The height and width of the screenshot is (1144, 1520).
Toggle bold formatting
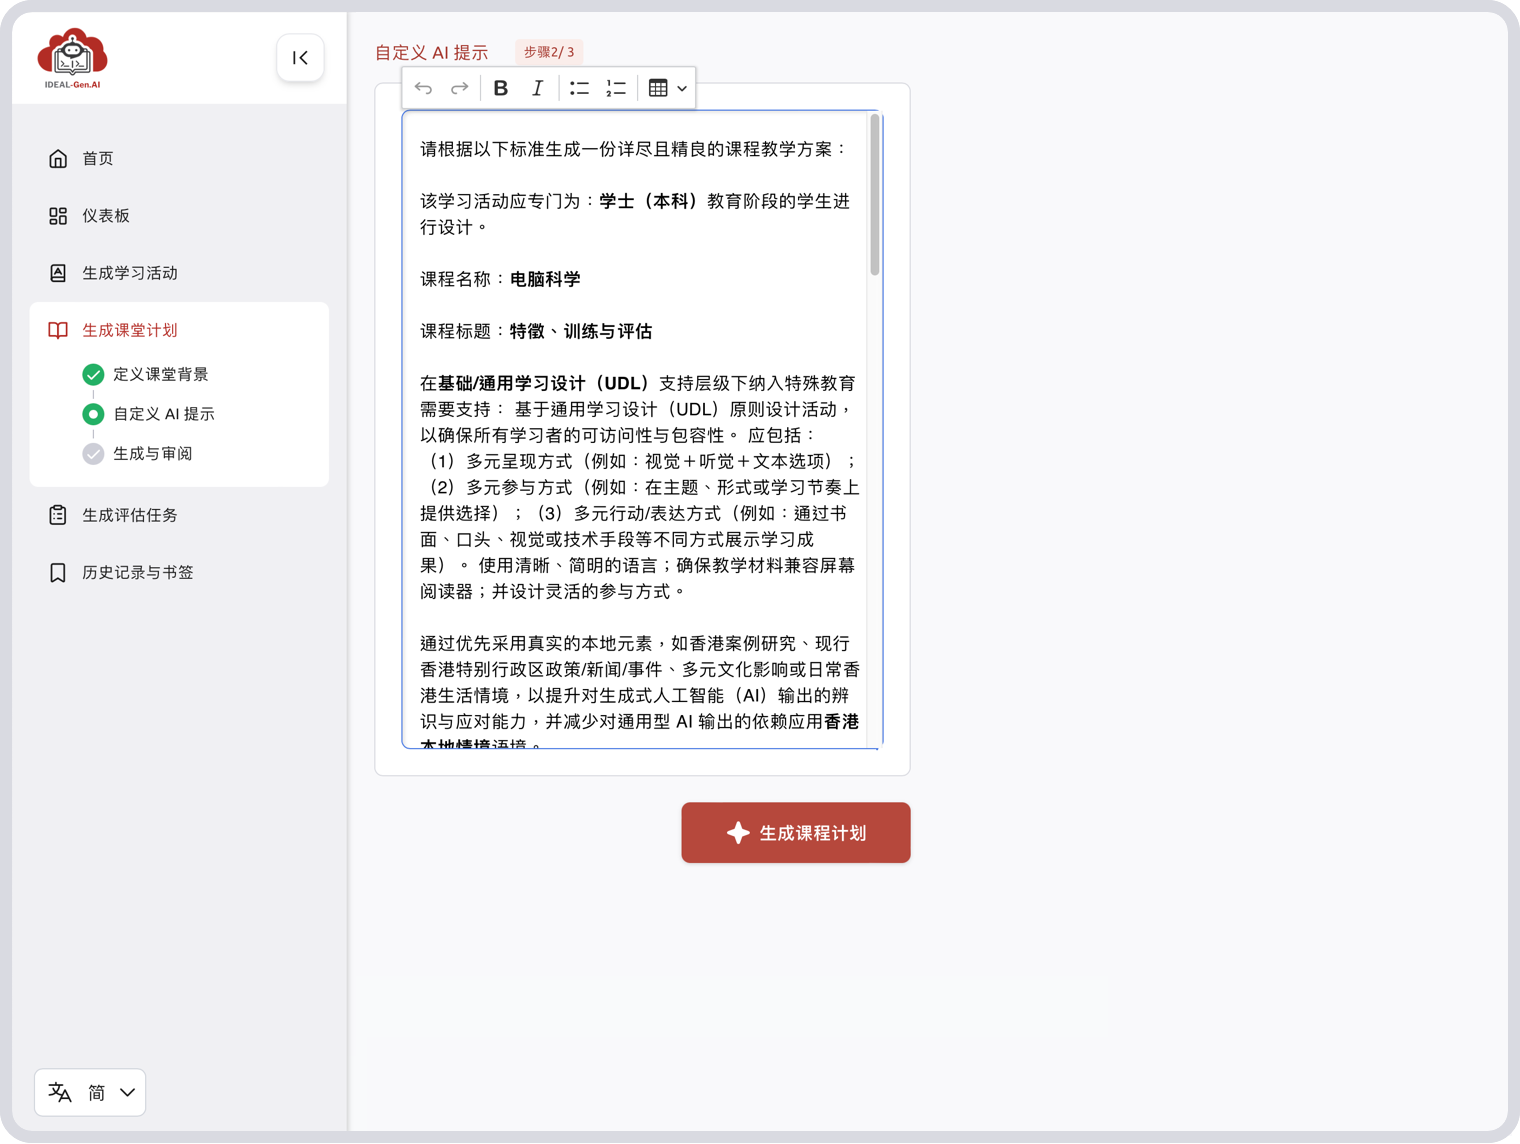coord(501,88)
